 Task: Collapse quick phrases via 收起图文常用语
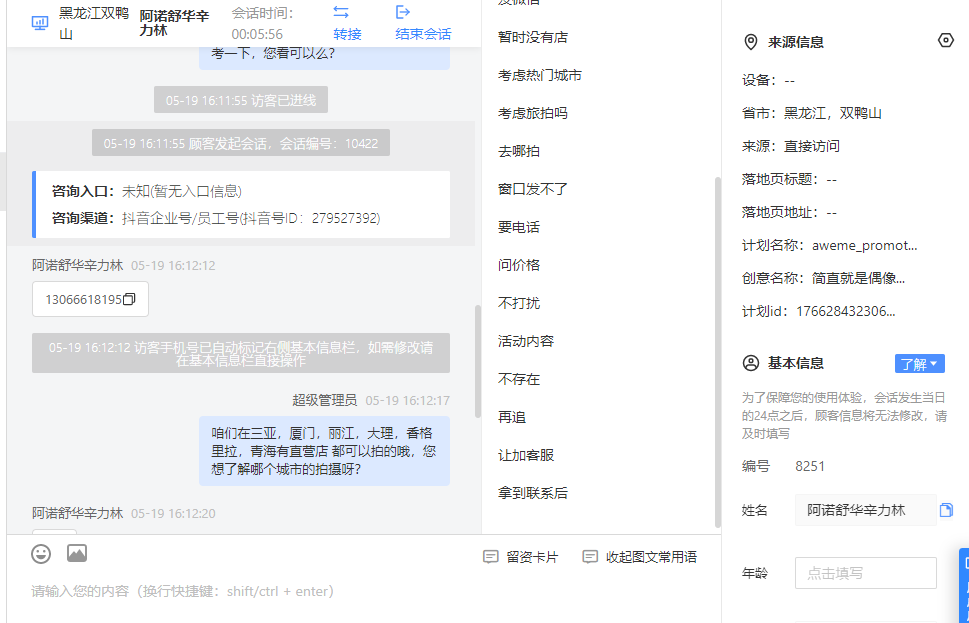[640, 557]
